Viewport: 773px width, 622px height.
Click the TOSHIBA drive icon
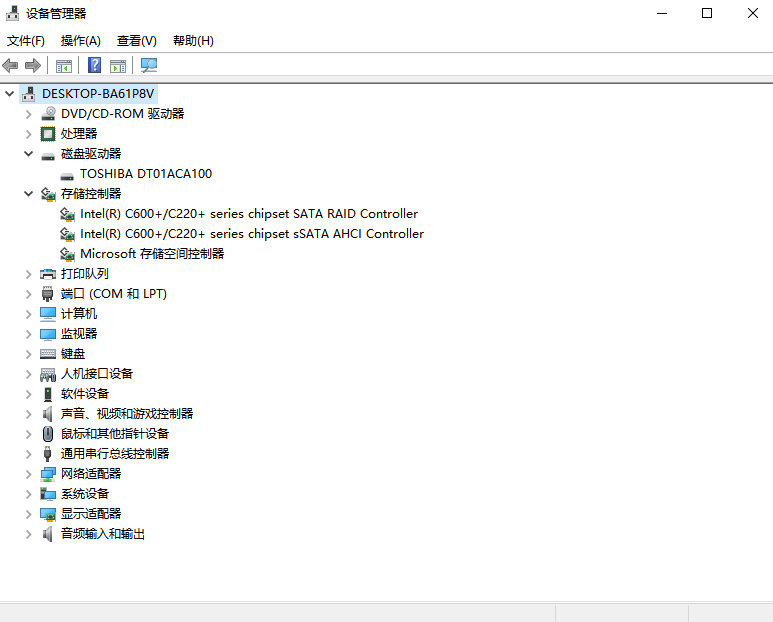67,176
